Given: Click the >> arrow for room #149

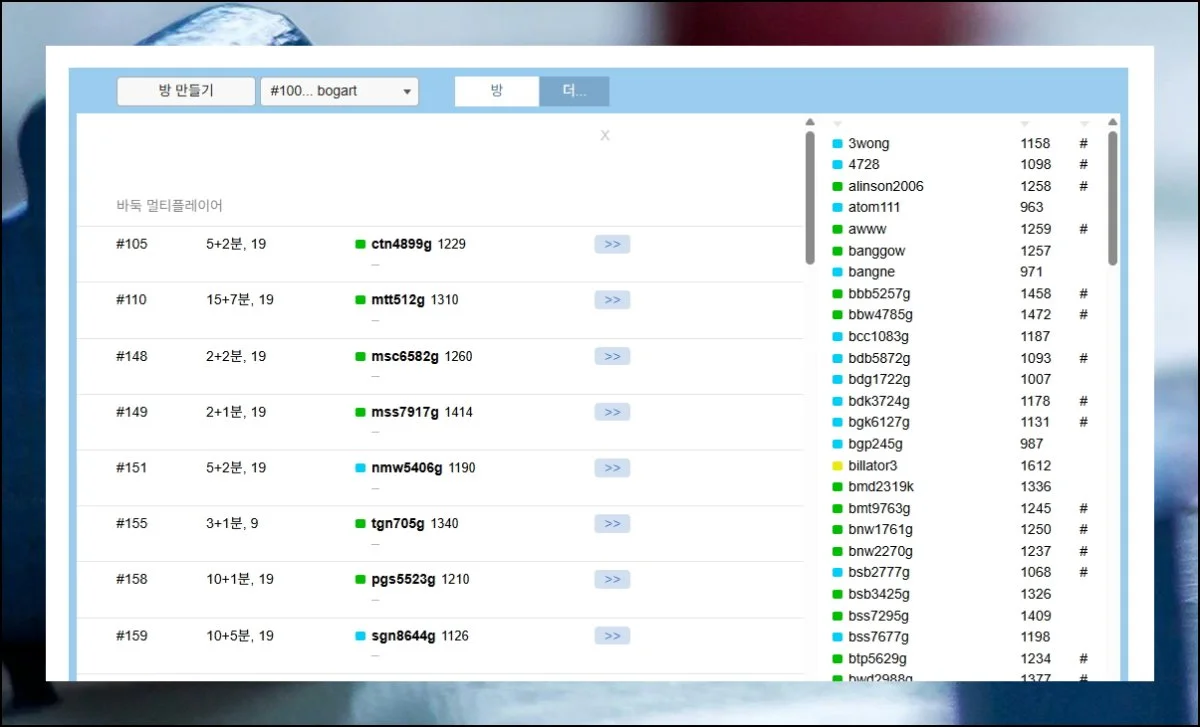Looking at the screenshot, I should click(612, 412).
